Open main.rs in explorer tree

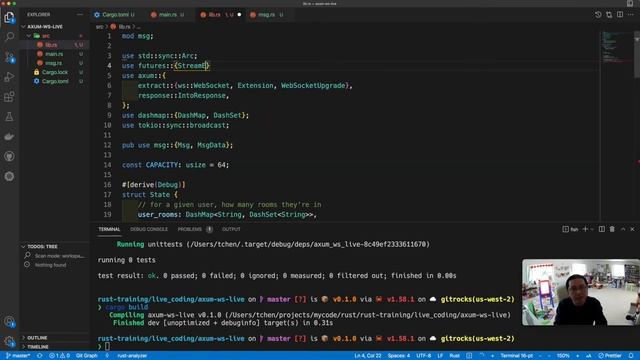click(54, 54)
